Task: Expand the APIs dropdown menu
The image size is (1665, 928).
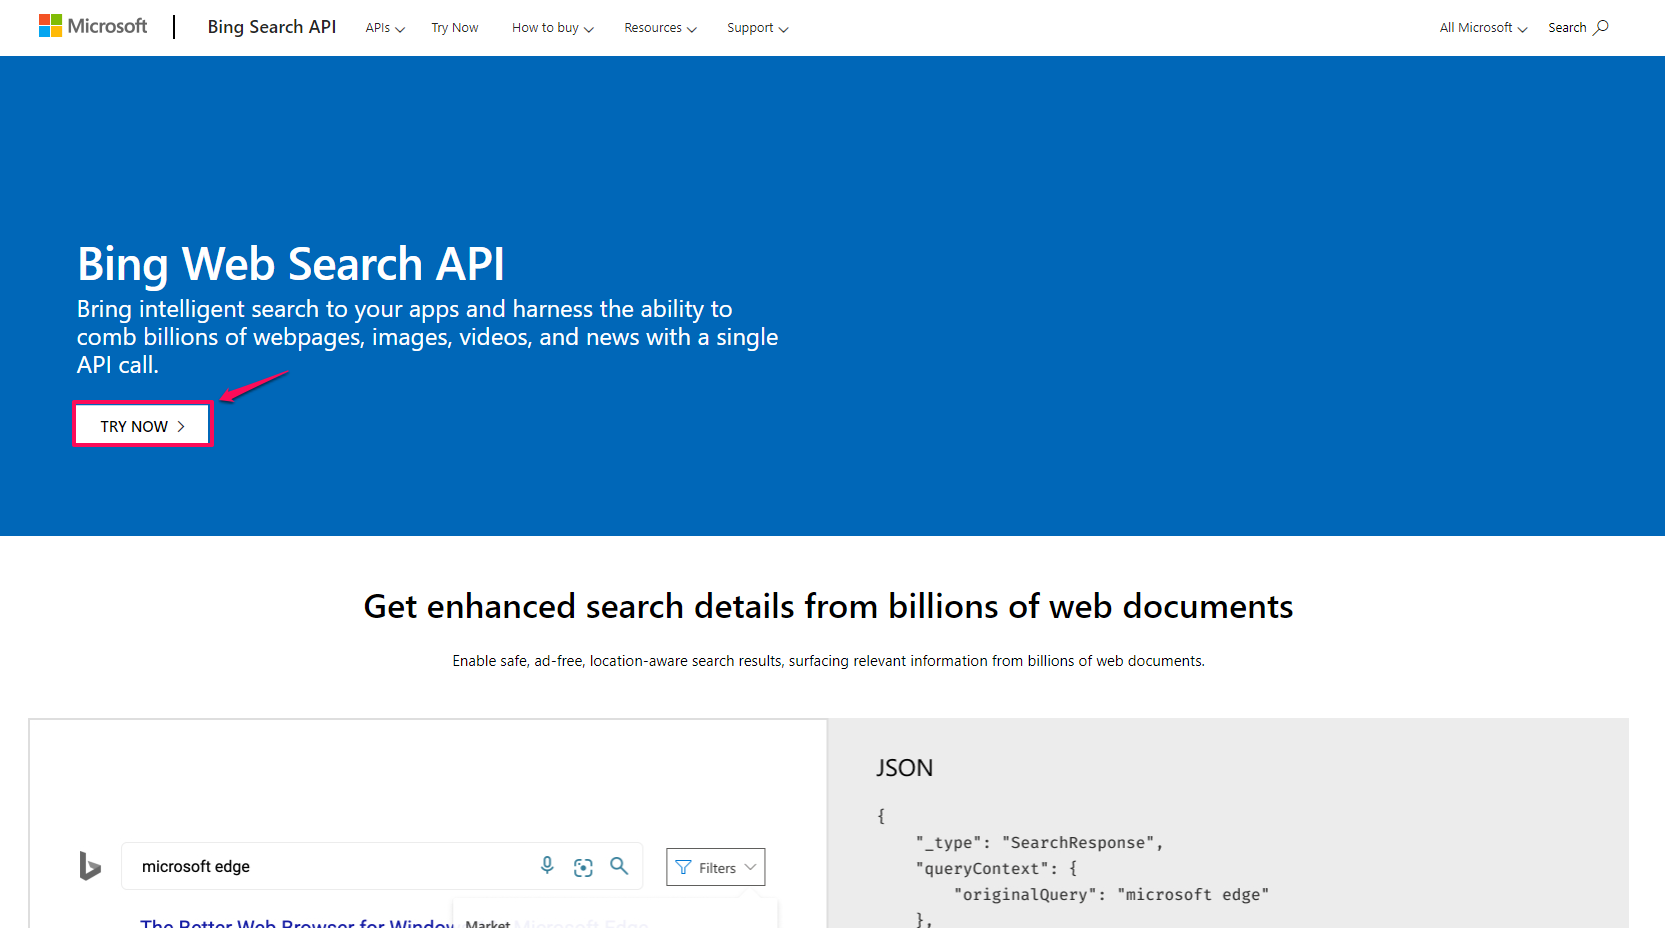Action: (x=385, y=27)
